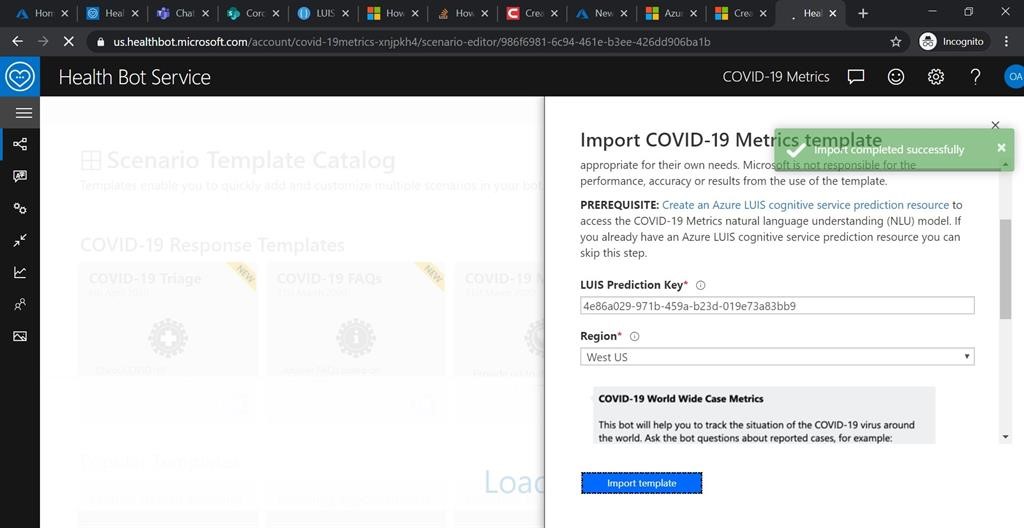Open the resources image sidebar icon

click(20, 337)
